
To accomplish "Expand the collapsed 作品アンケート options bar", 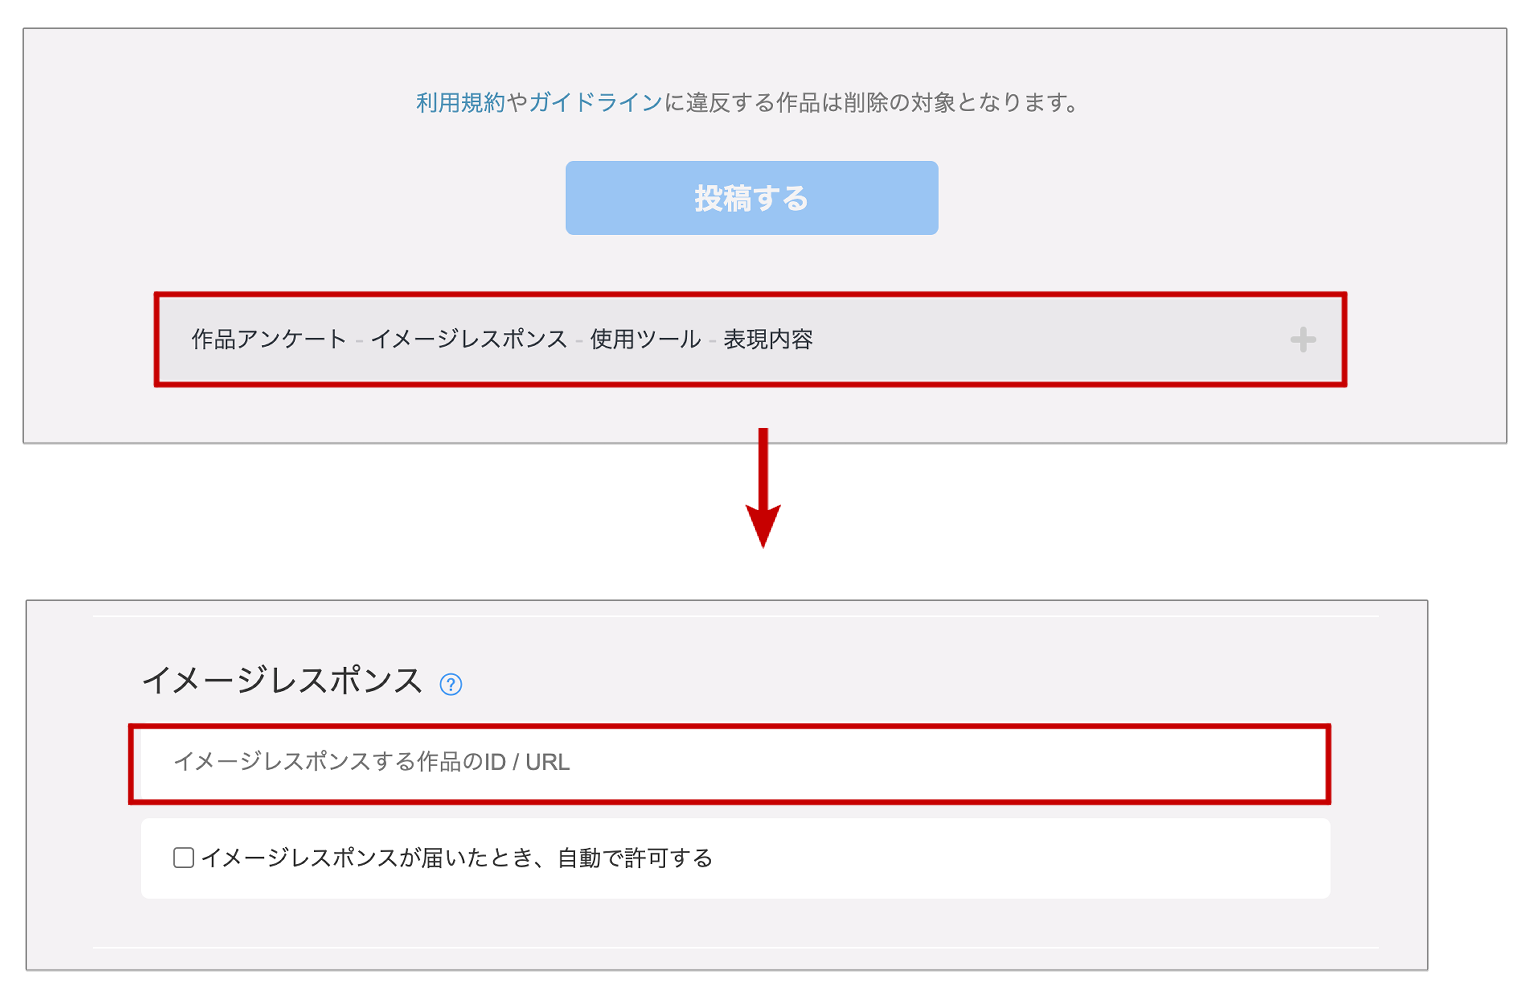I will [750, 340].
